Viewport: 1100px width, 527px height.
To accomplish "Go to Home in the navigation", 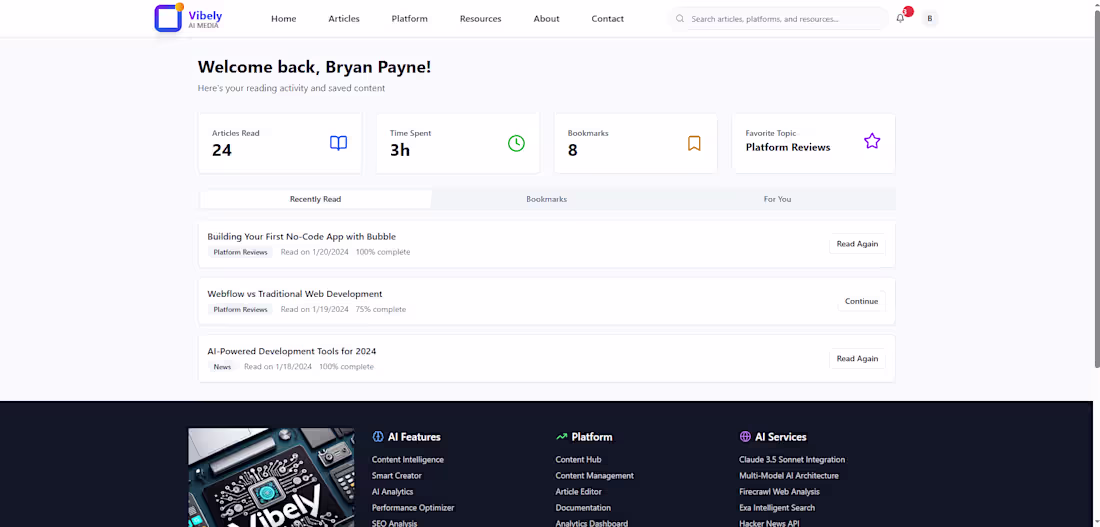I will pos(283,19).
